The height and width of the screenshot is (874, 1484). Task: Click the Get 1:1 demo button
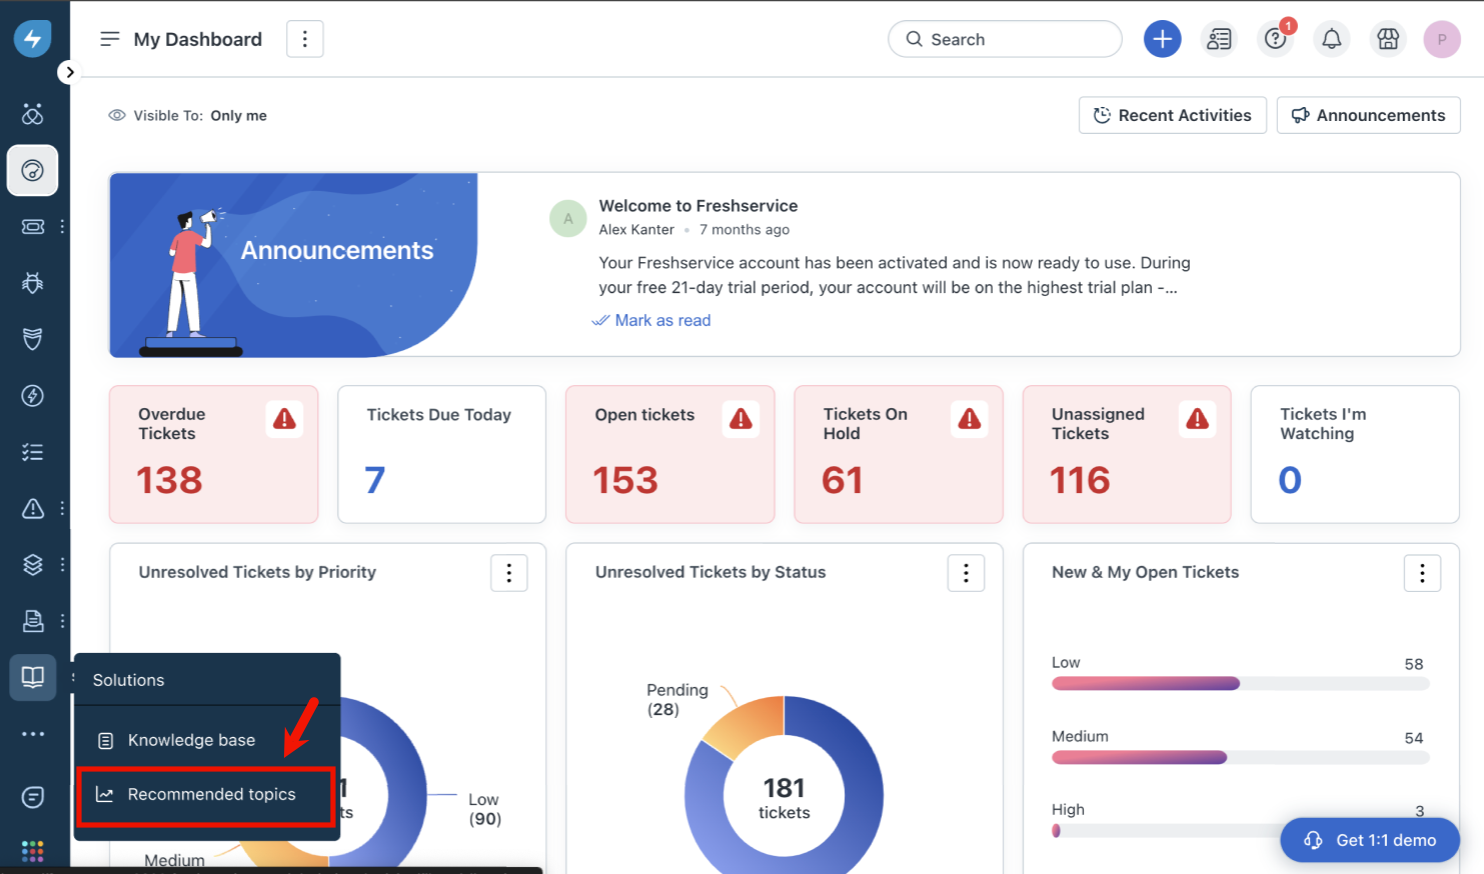tap(1370, 840)
